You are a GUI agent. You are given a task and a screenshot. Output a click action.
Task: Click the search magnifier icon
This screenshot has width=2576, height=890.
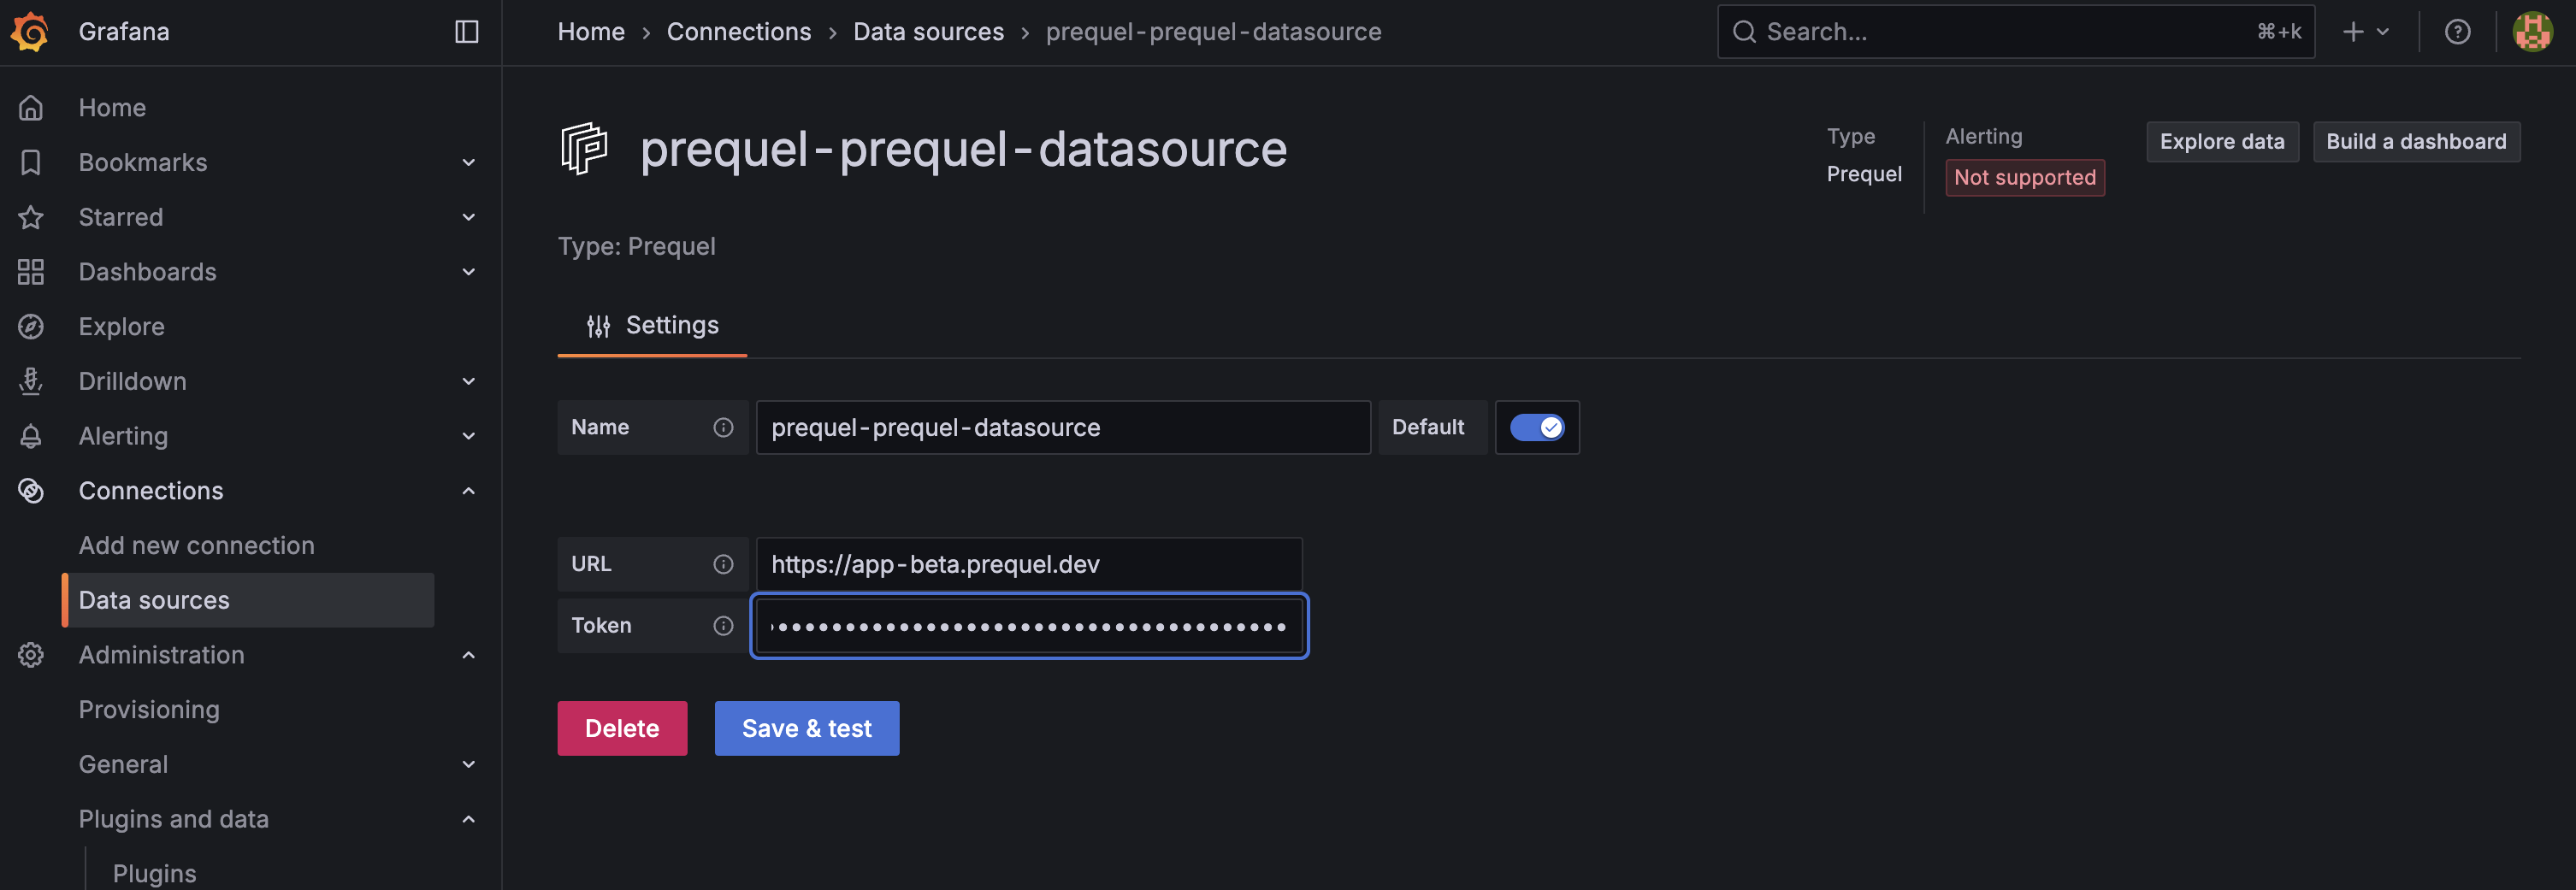pyautogui.click(x=1744, y=32)
